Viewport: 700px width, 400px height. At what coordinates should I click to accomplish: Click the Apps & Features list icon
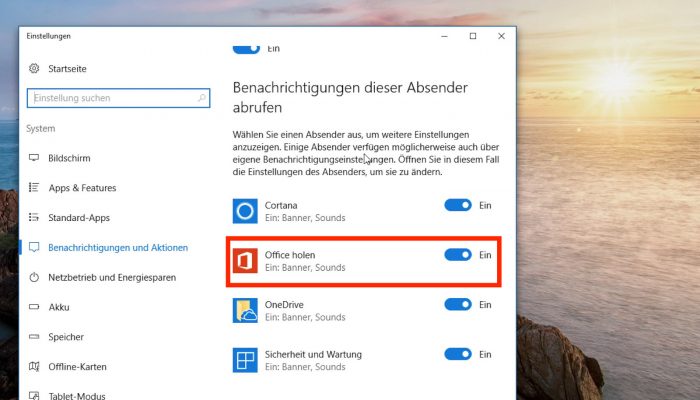pos(34,188)
